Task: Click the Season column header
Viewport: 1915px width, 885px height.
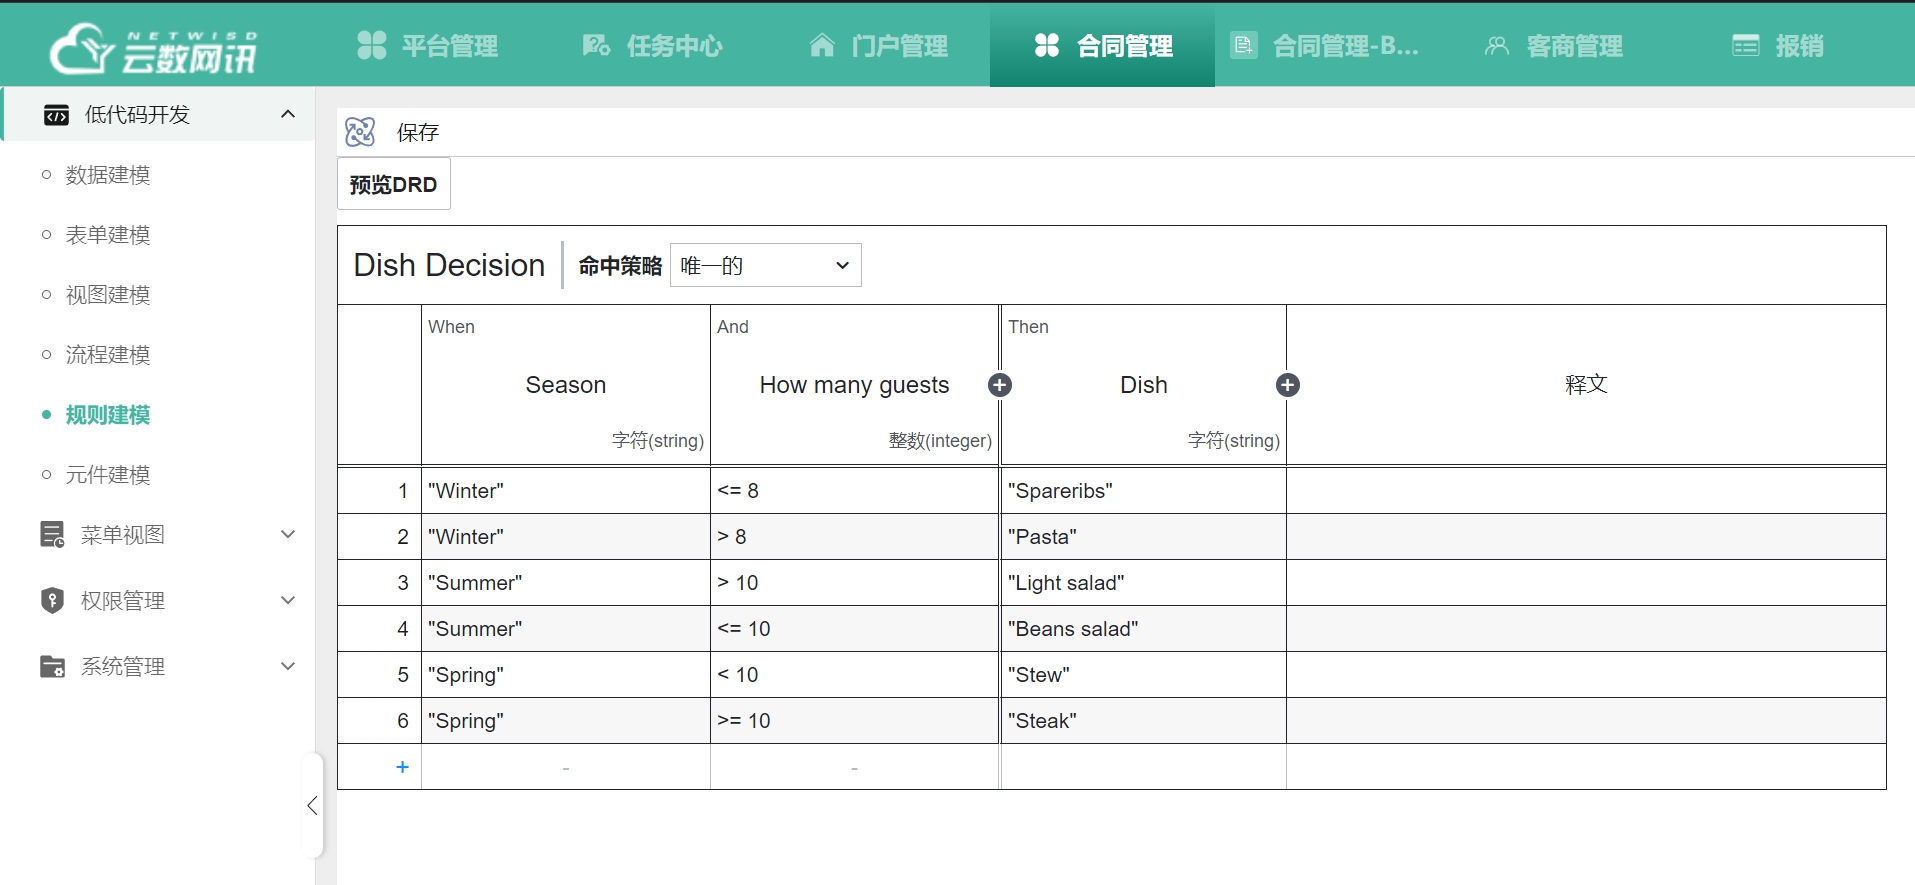Action: (x=565, y=385)
